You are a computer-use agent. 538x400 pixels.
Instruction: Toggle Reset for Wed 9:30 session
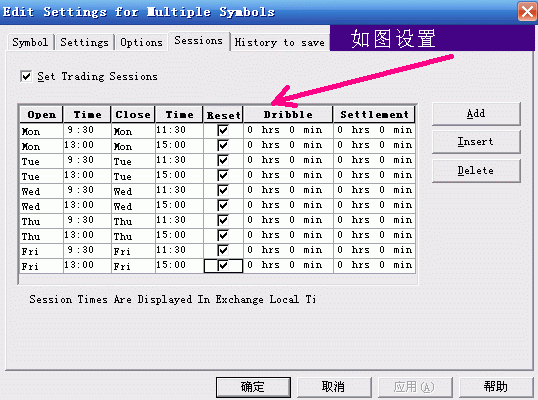point(223,190)
